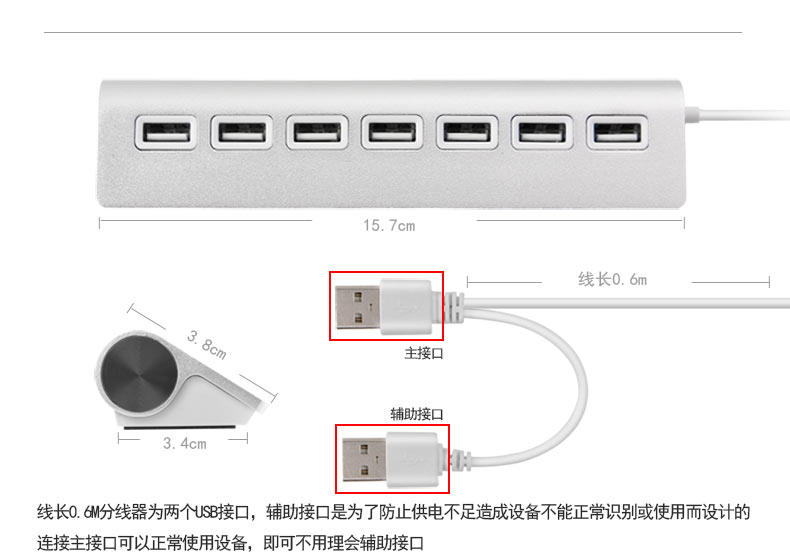Click the main USB plug in the red box

point(386,306)
